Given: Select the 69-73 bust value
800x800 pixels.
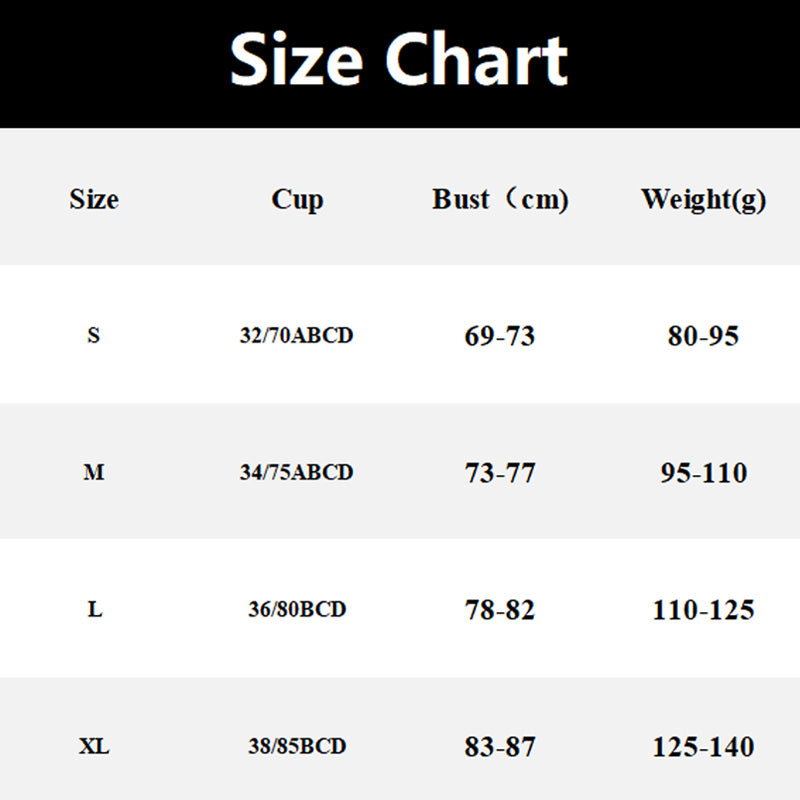Looking at the screenshot, I should pos(500,336).
